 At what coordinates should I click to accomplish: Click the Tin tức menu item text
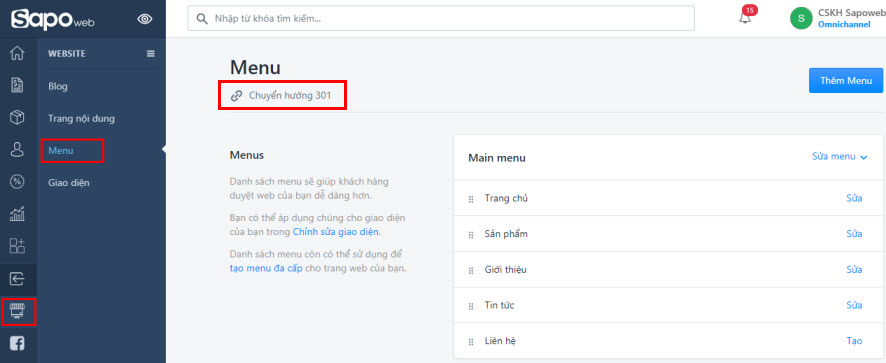(500, 305)
